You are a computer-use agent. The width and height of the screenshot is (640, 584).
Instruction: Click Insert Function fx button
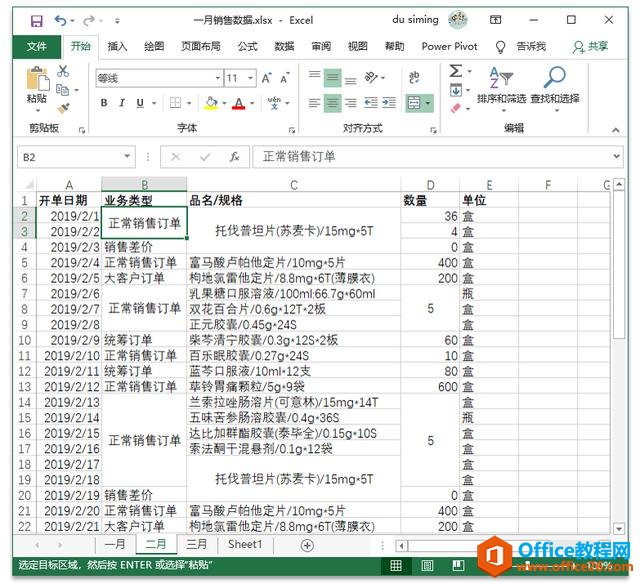click(234, 157)
